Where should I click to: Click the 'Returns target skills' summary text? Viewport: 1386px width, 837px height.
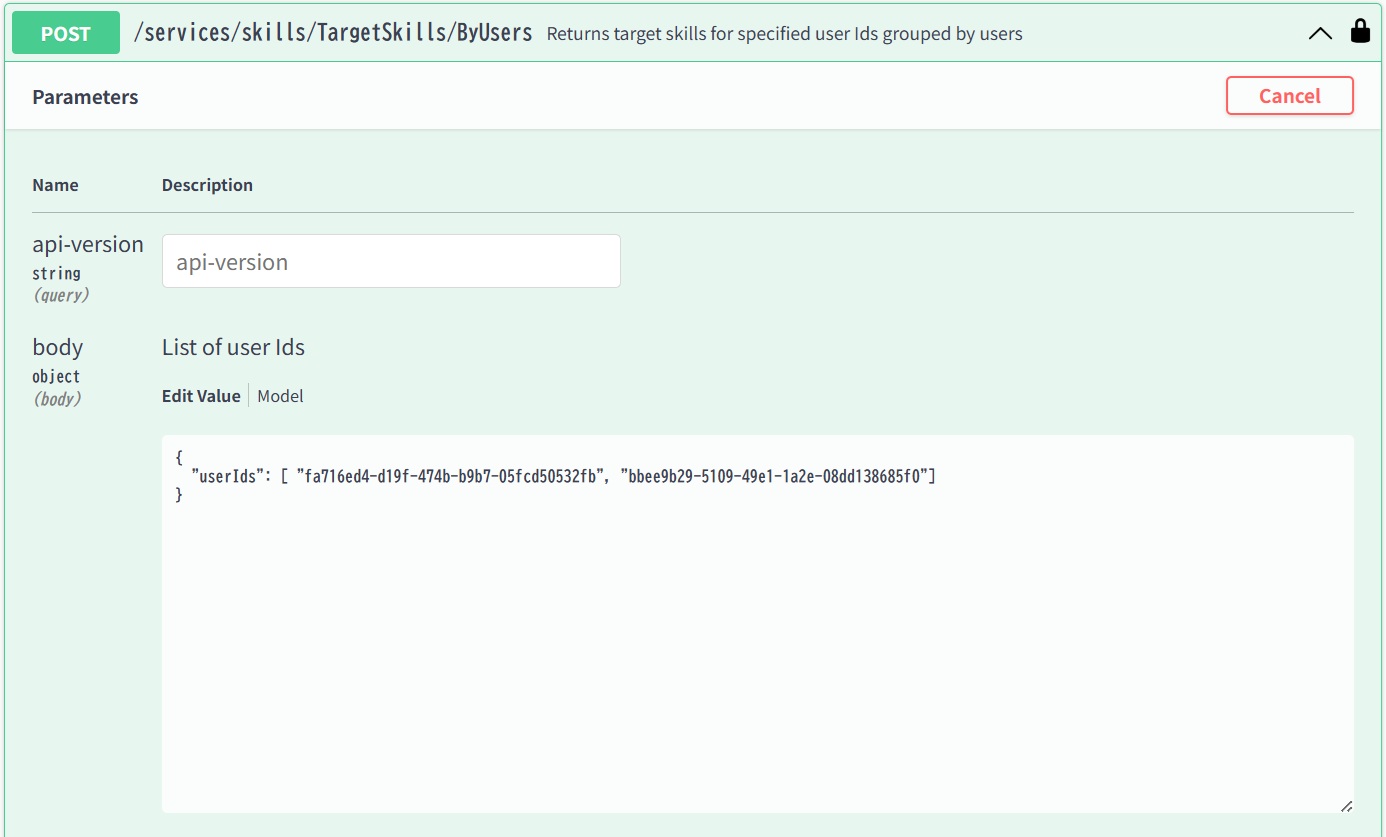(x=785, y=34)
